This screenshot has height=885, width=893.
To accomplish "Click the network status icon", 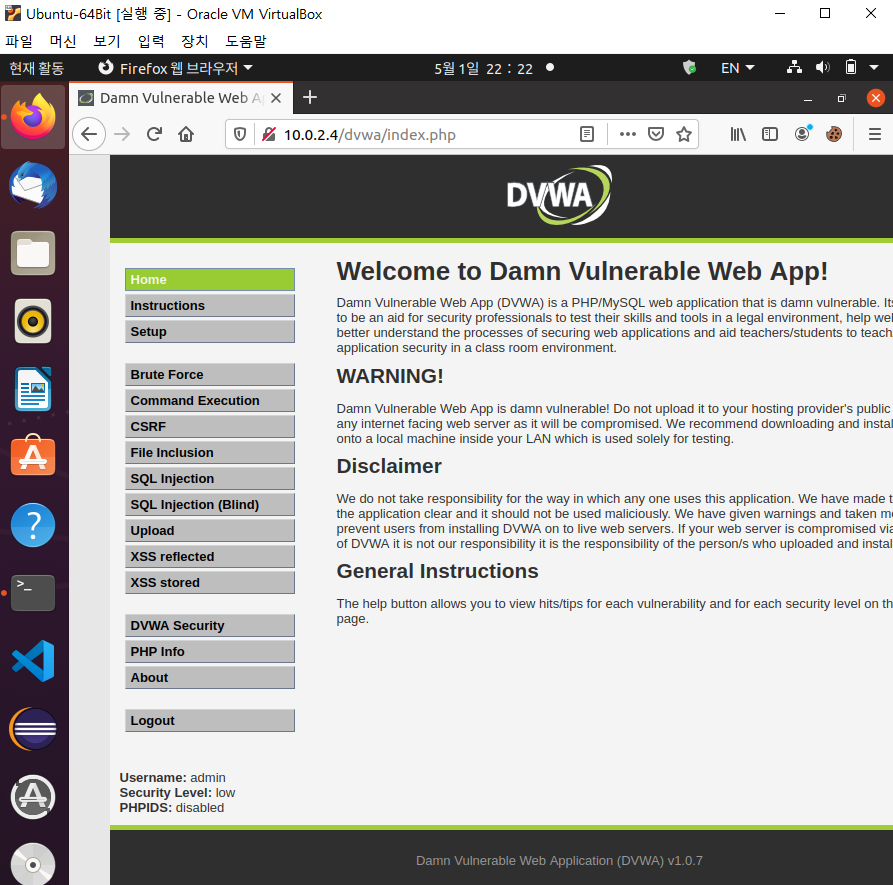I will click(794, 68).
